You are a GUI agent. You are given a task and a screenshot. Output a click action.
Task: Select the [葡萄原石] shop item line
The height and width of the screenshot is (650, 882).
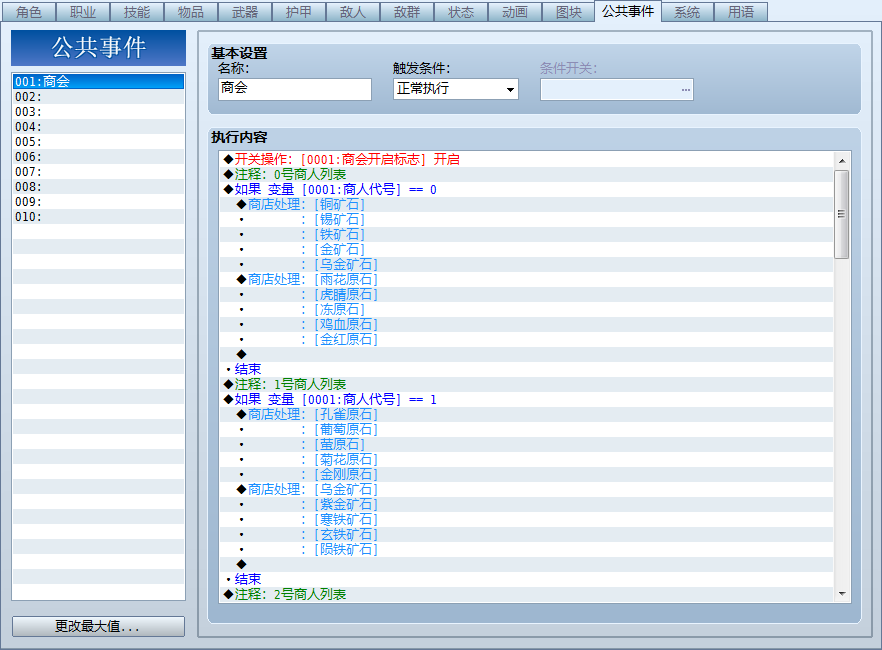(526, 429)
